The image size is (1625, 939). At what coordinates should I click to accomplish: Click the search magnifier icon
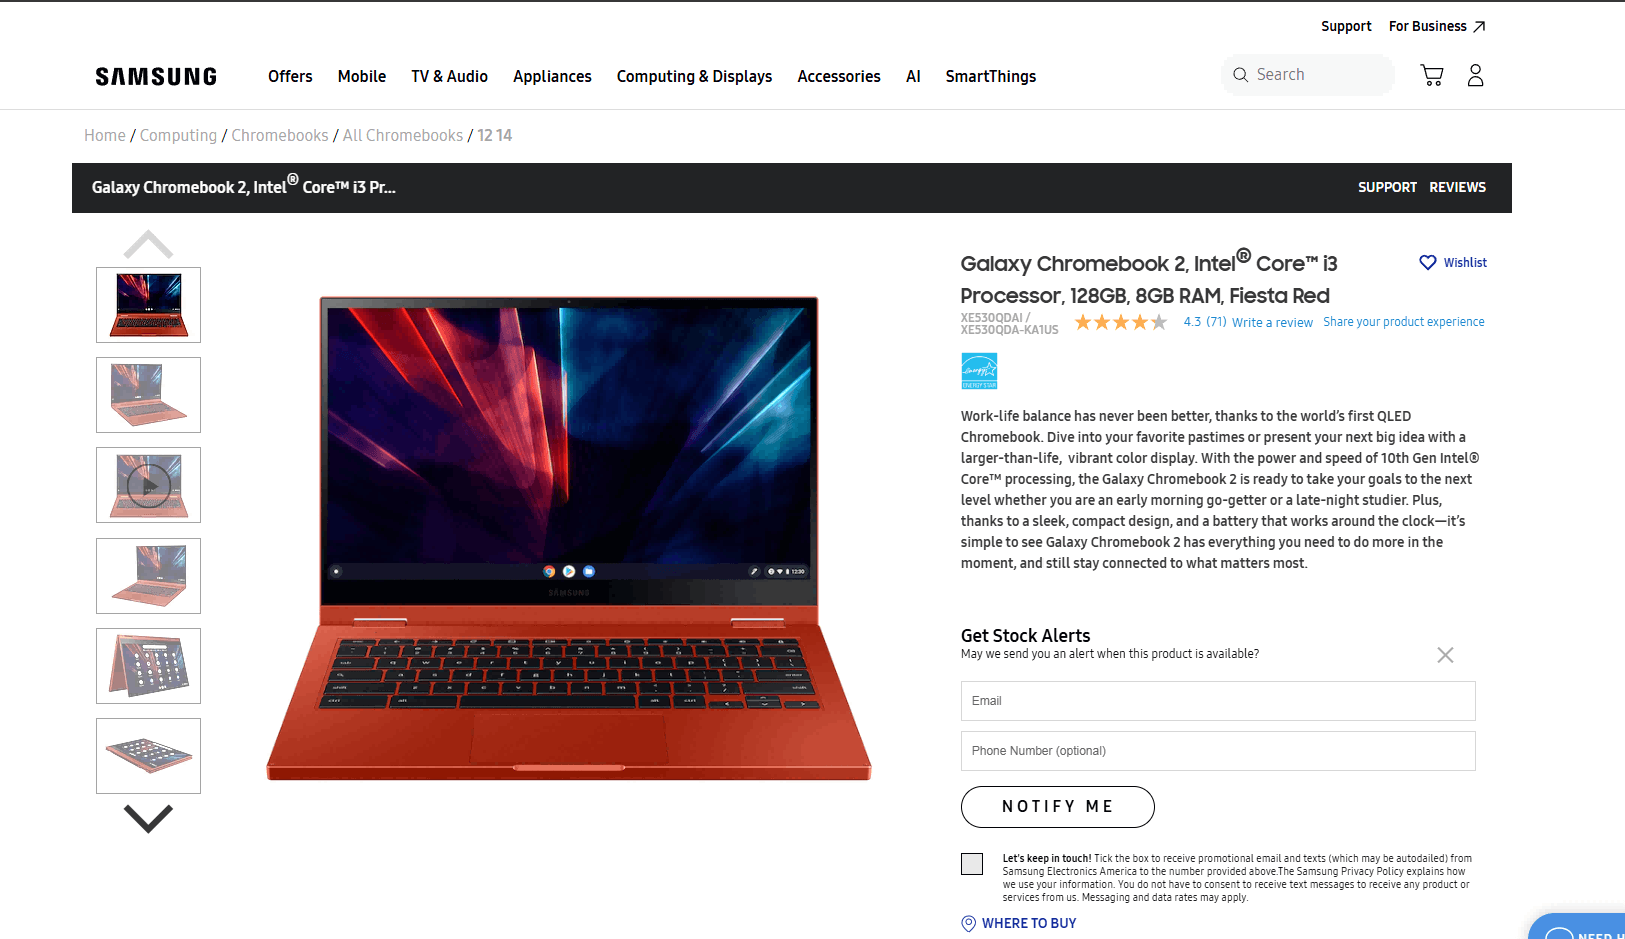tap(1240, 75)
